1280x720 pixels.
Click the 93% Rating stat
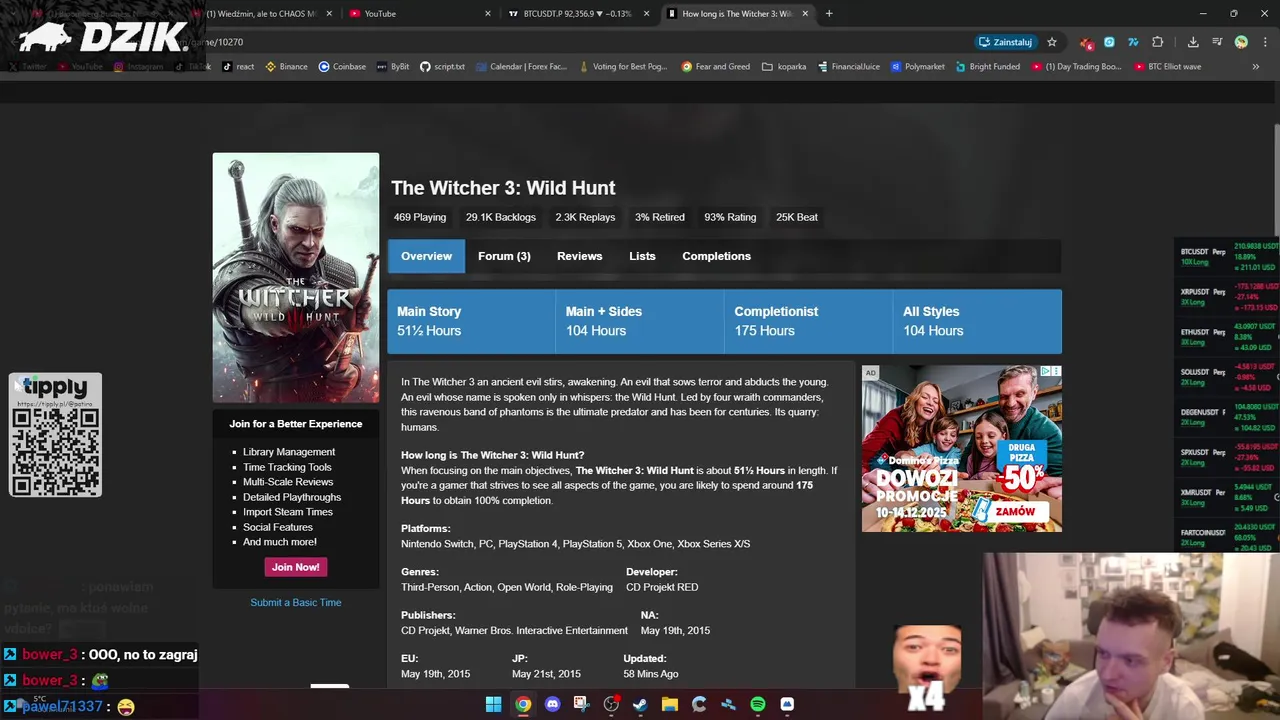(x=730, y=217)
